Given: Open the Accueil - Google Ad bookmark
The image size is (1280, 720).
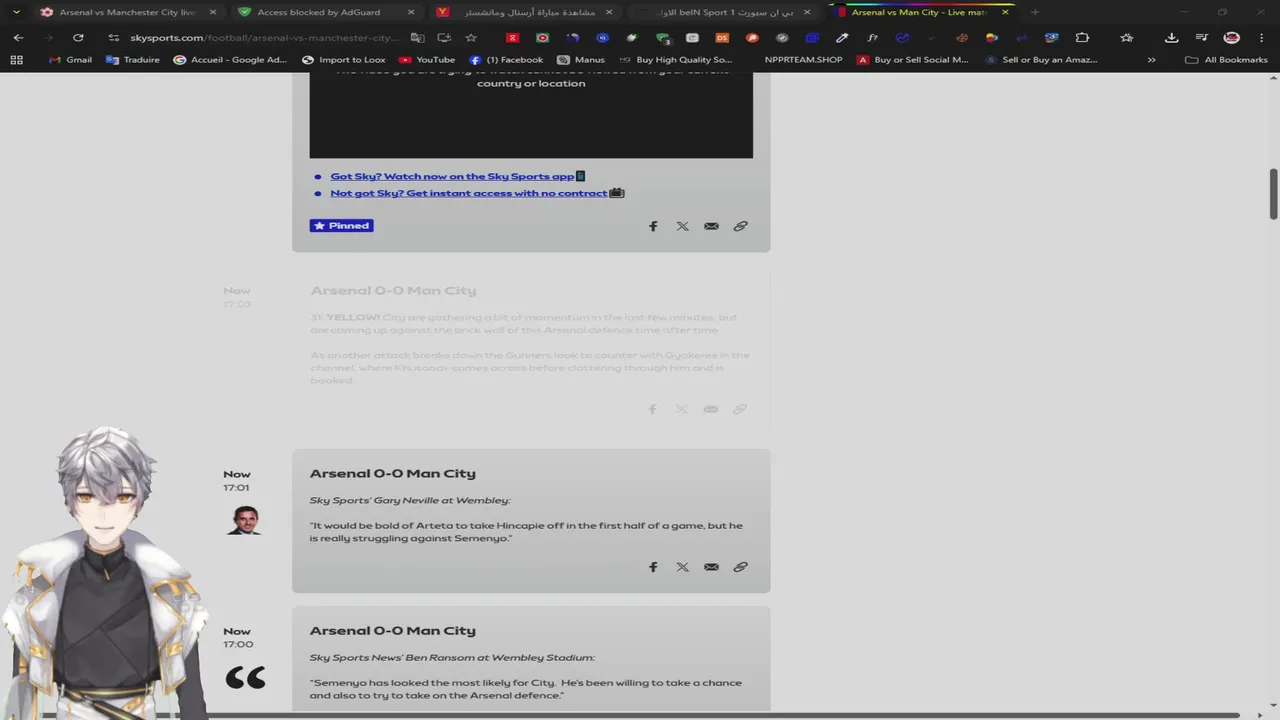Looking at the screenshot, I should (230, 60).
